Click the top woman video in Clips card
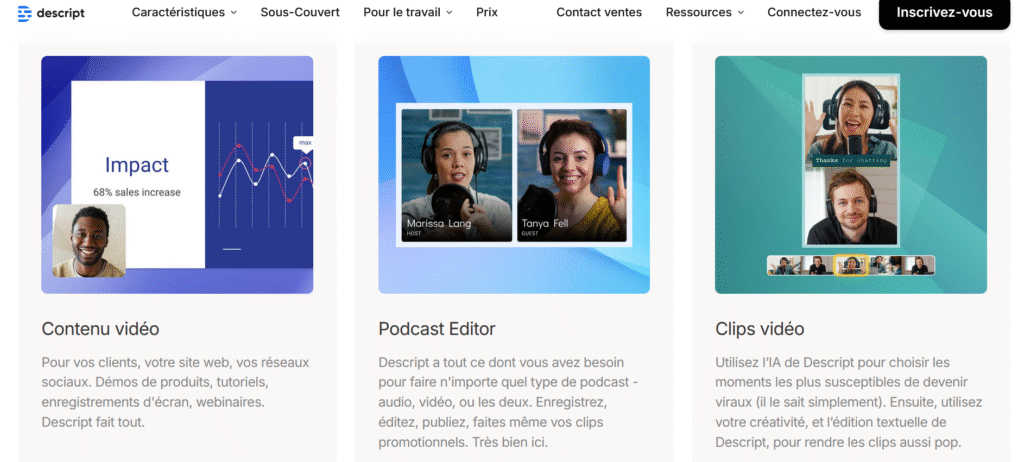 pos(850,122)
